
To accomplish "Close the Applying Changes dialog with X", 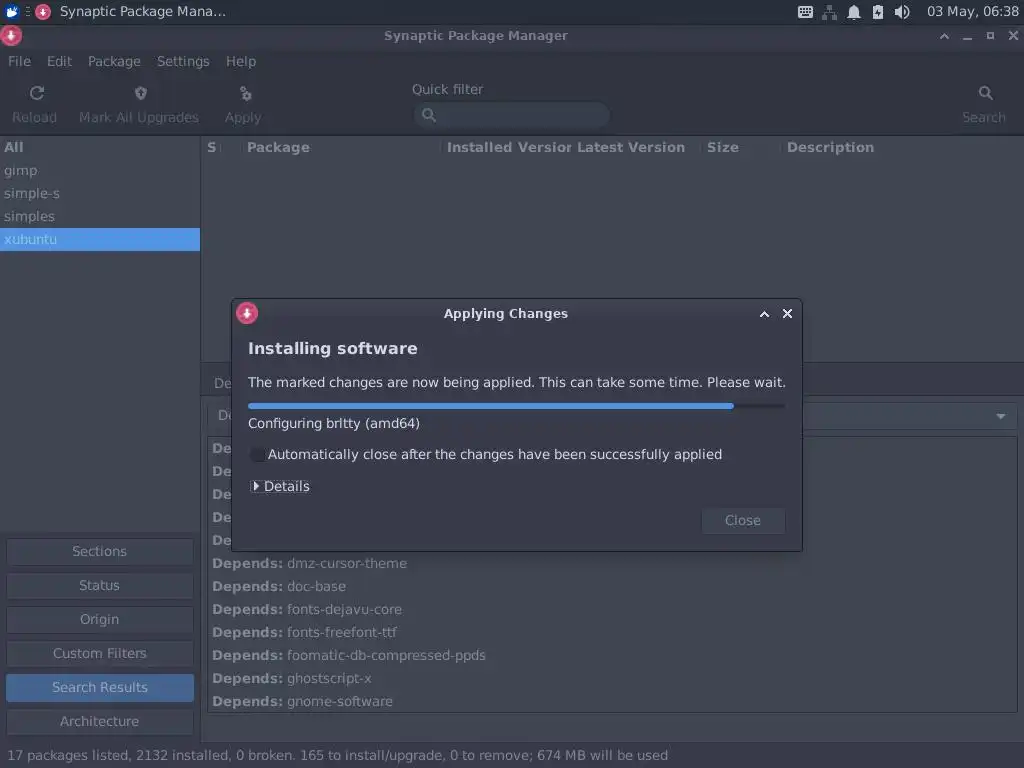I will [788, 314].
